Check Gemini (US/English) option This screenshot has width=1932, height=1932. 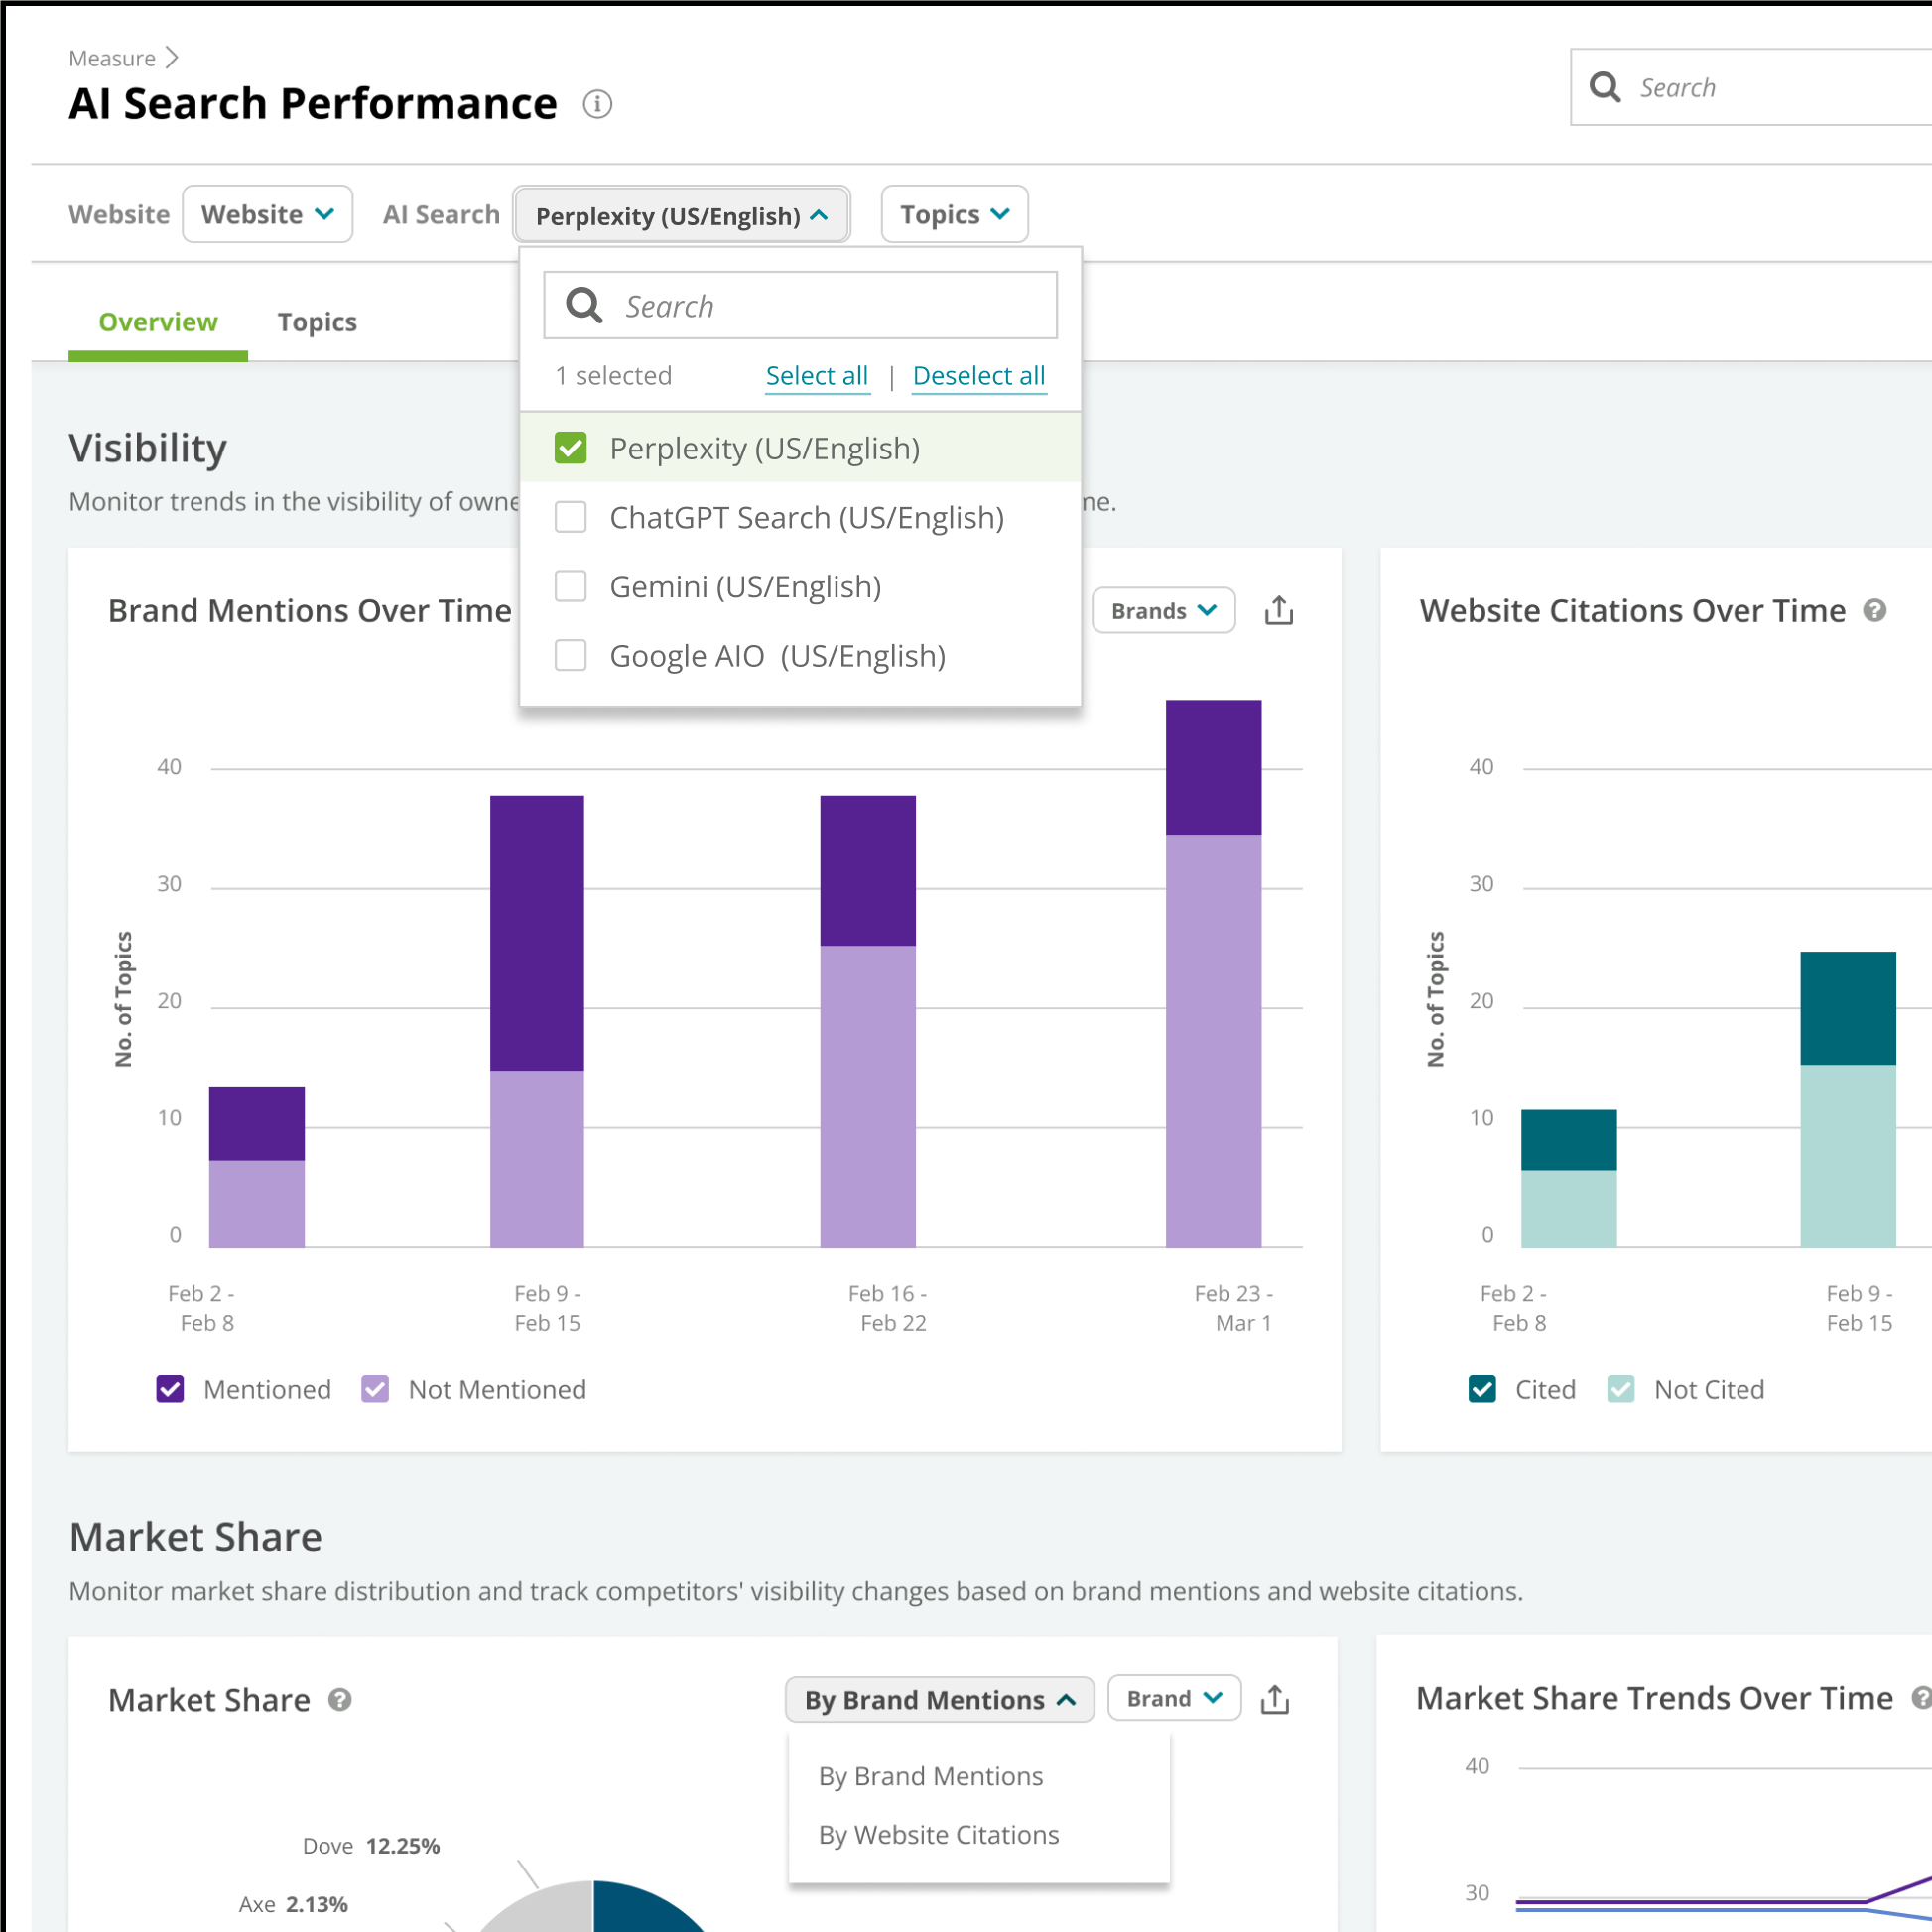570,586
